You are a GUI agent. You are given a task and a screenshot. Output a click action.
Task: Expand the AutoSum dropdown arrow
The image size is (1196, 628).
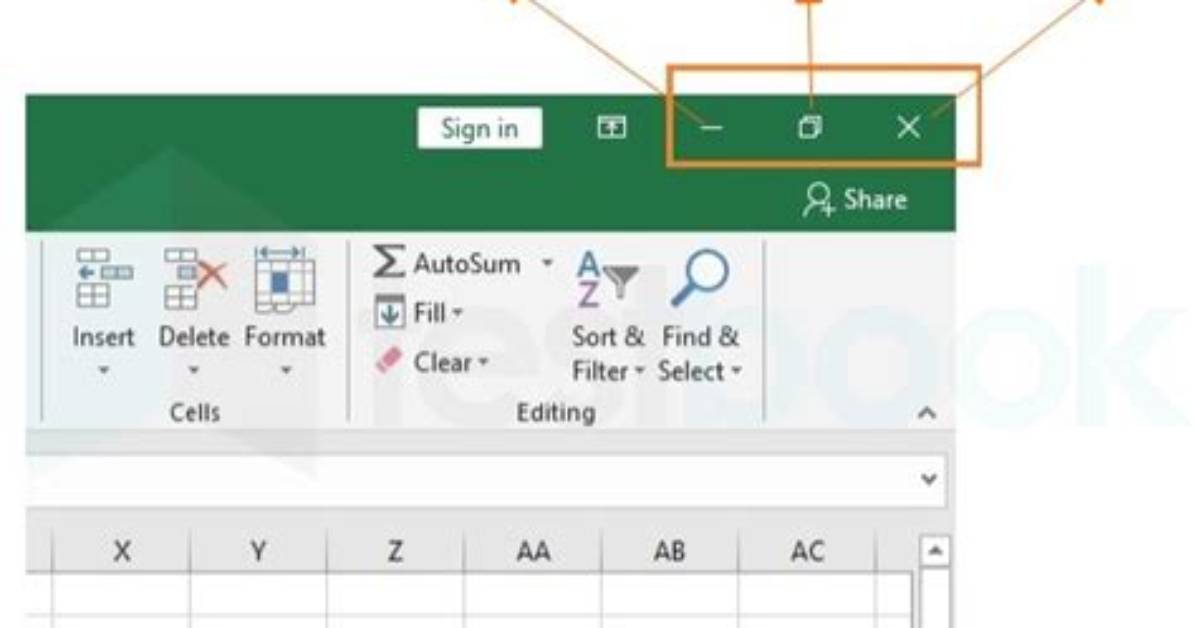coord(547,263)
